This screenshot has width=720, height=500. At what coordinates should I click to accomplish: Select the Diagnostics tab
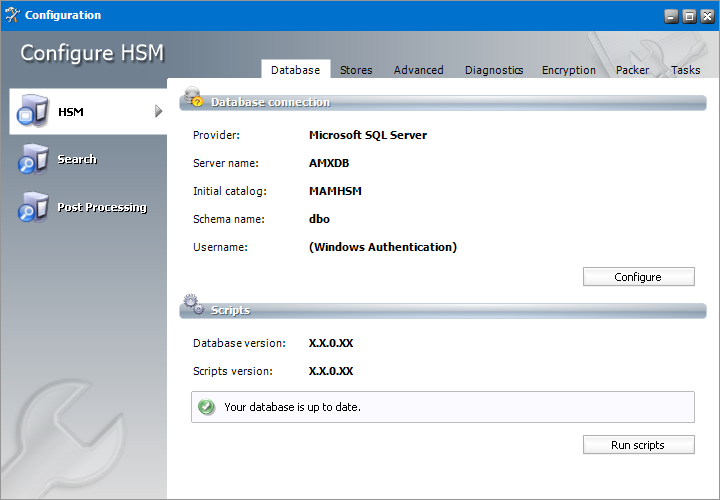493,70
